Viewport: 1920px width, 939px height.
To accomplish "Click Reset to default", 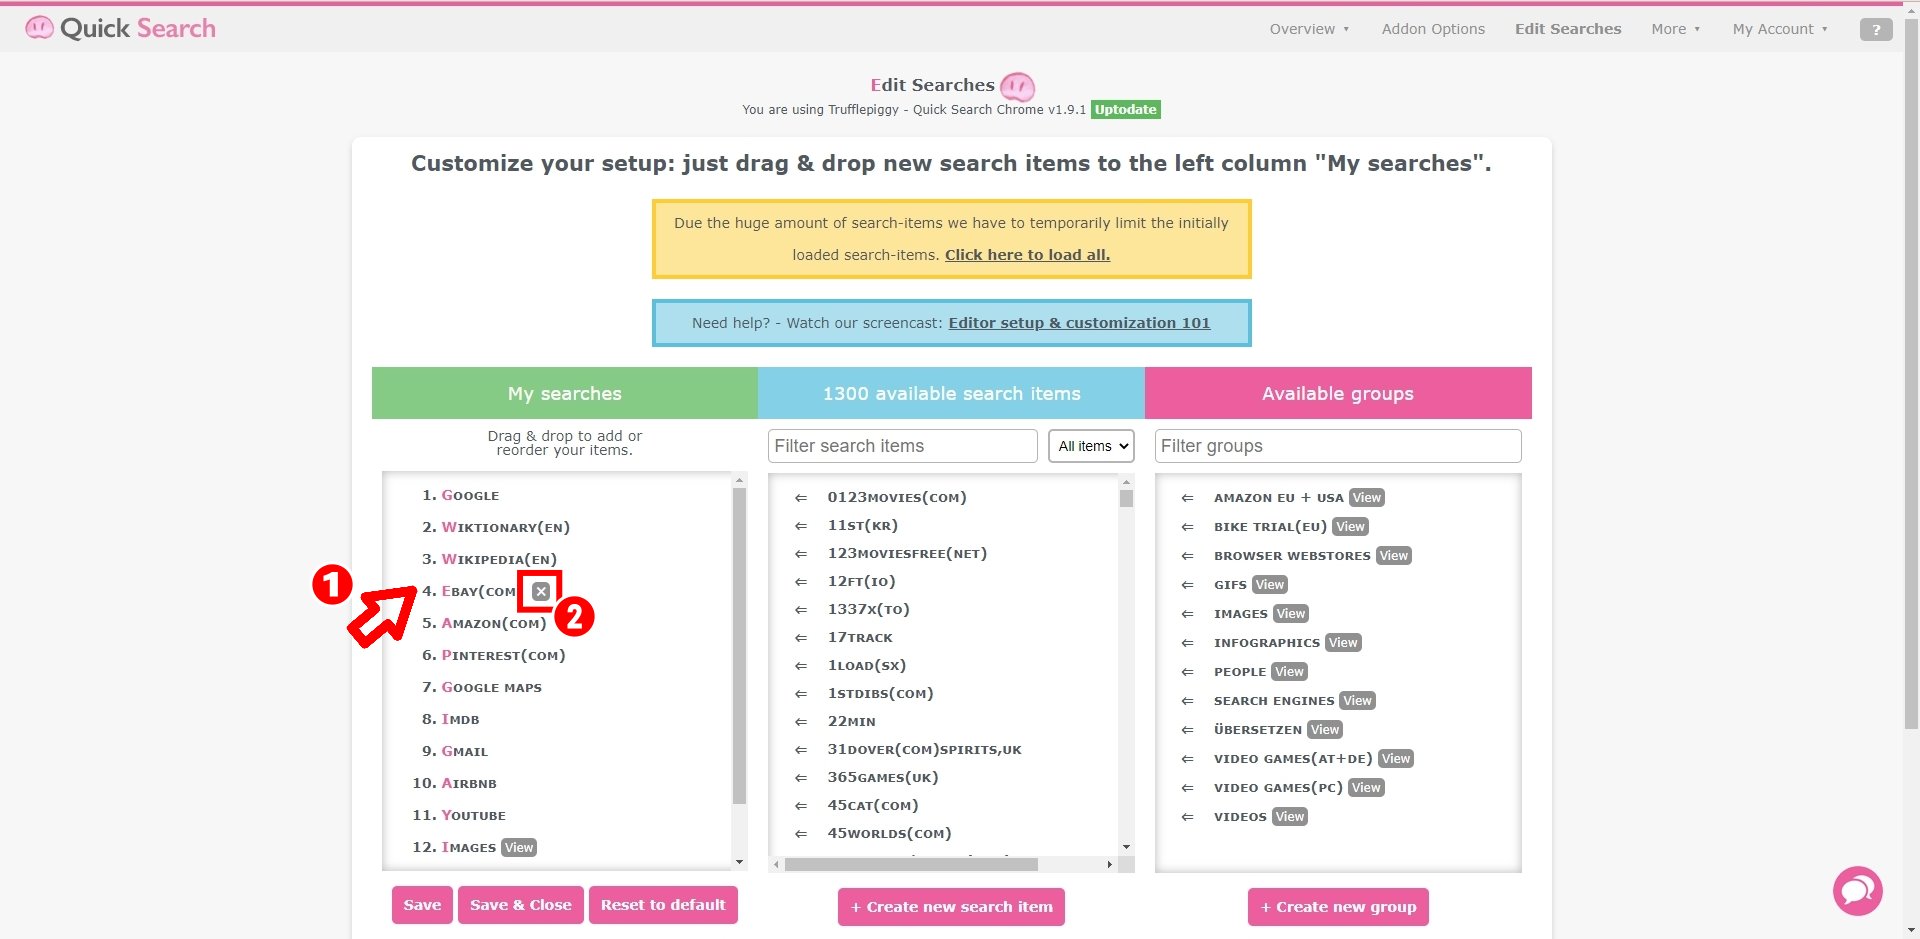I will click(663, 905).
